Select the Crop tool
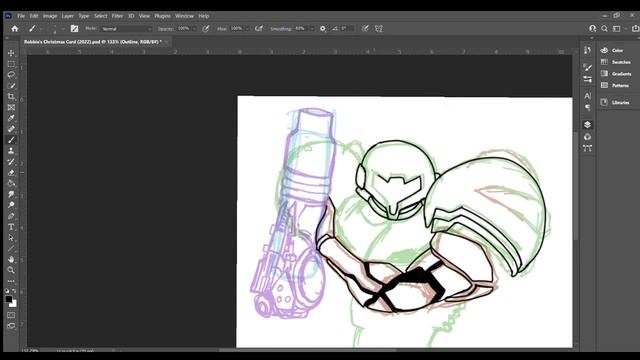Screen dimensions: 640x360 click(x=11, y=97)
